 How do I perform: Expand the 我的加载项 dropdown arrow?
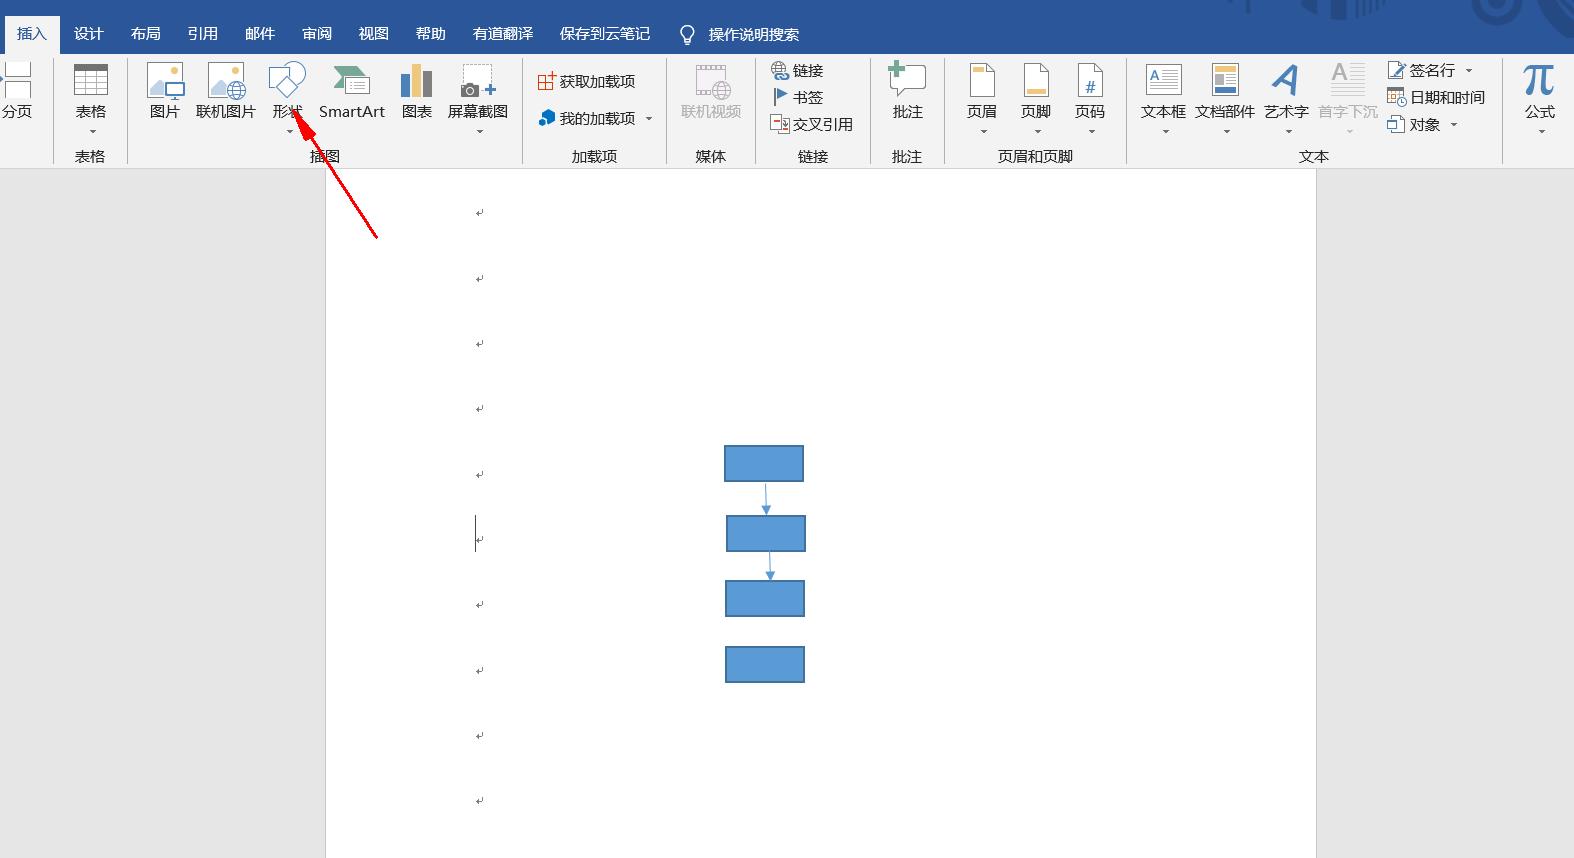coord(649,119)
